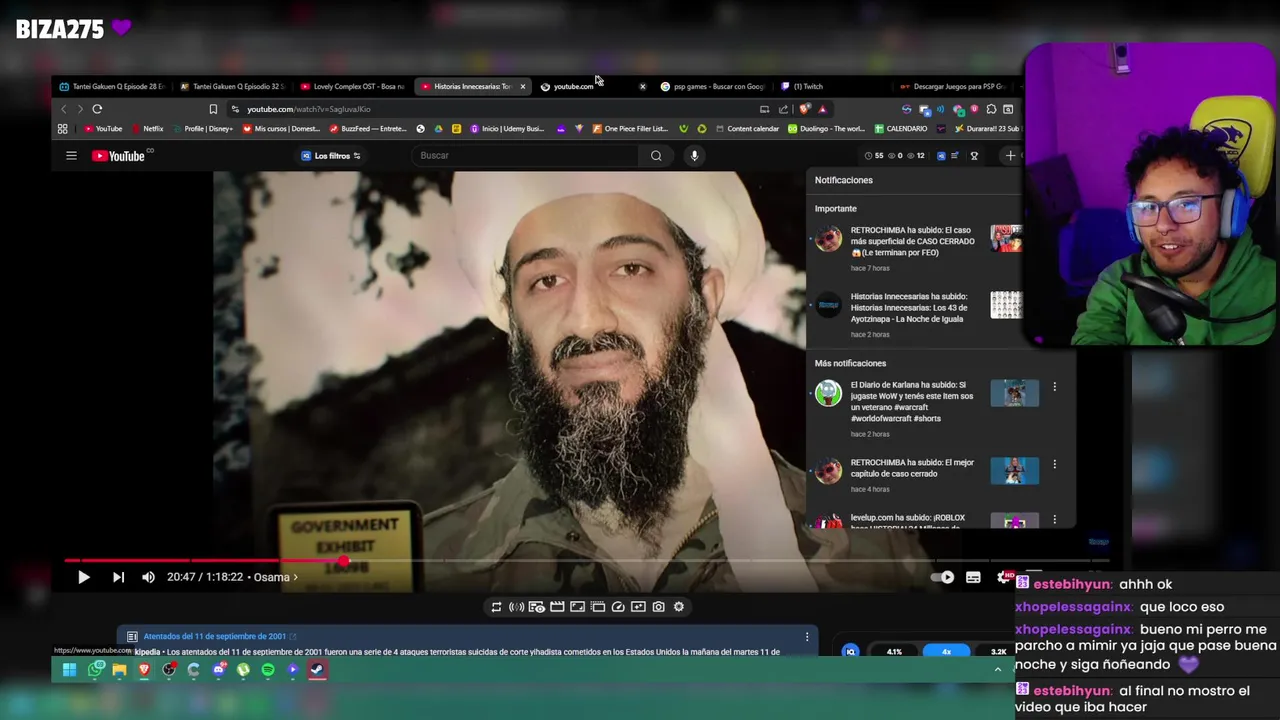Toggle subtitles button in player
This screenshot has height=720, width=1280.
click(973, 577)
